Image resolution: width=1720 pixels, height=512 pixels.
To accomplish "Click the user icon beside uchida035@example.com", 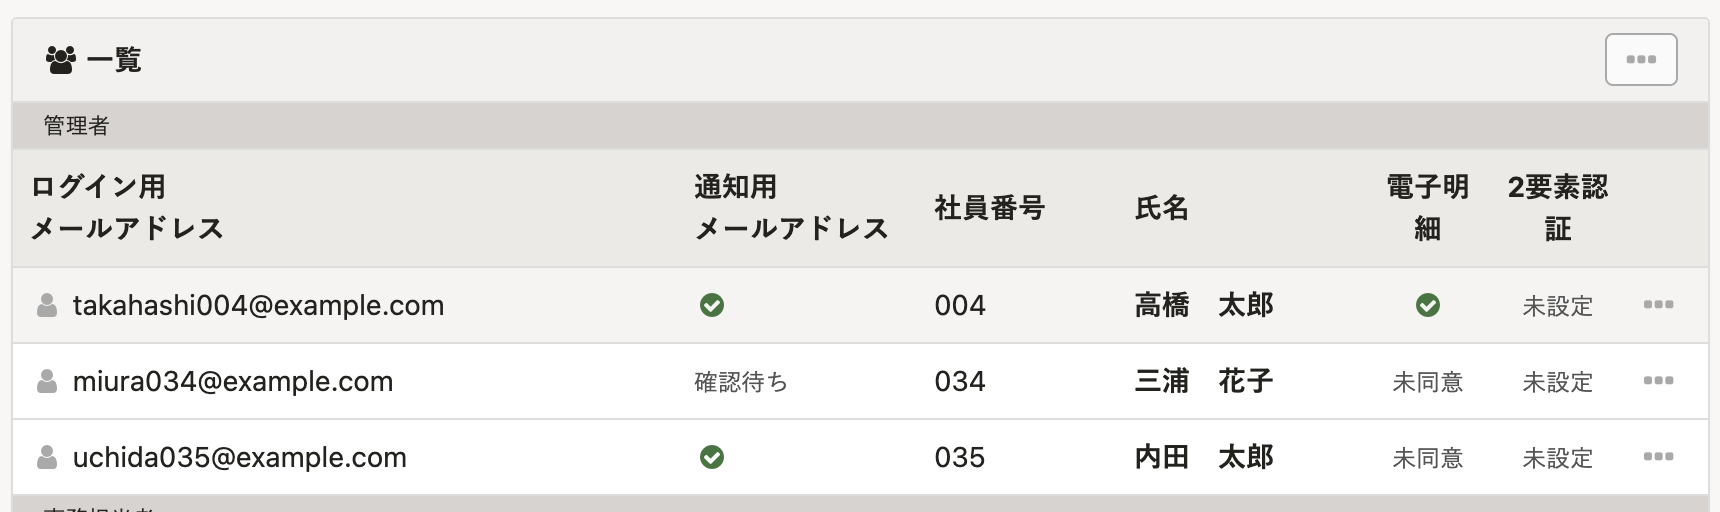I will 47,458.
